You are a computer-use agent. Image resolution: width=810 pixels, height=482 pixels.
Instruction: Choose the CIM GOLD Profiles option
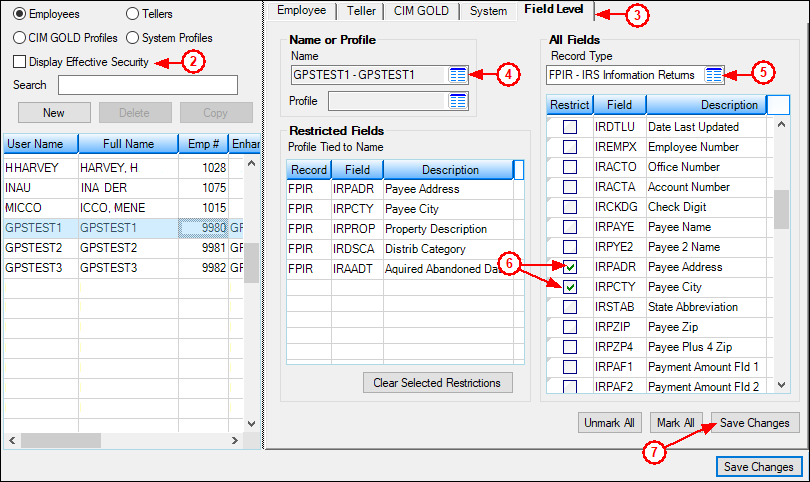20,38
